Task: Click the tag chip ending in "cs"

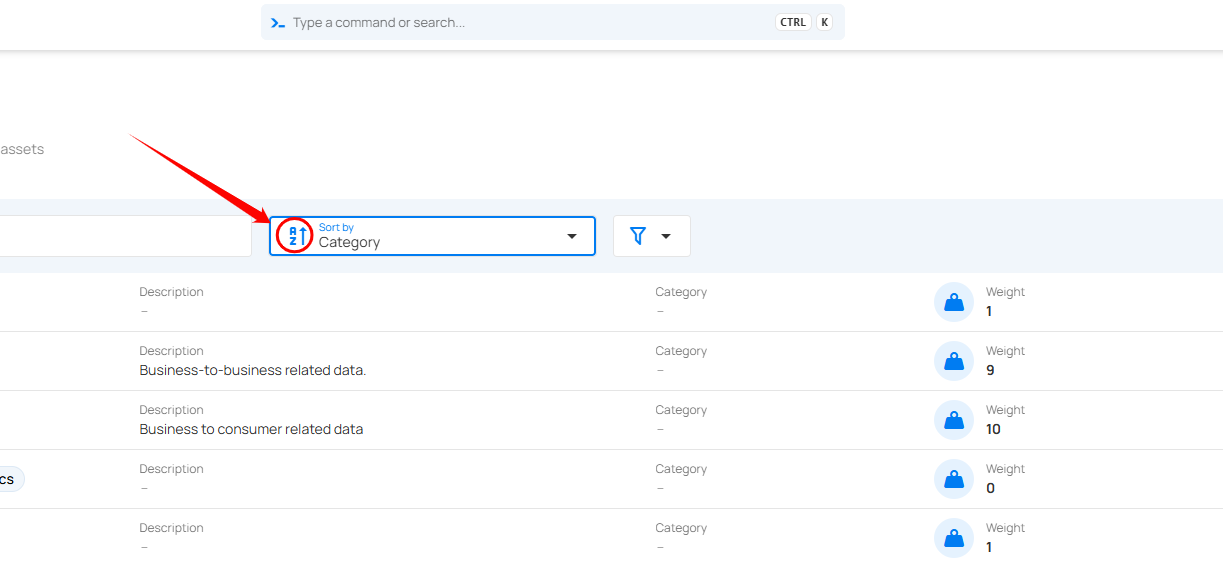Action: [8, 479]
